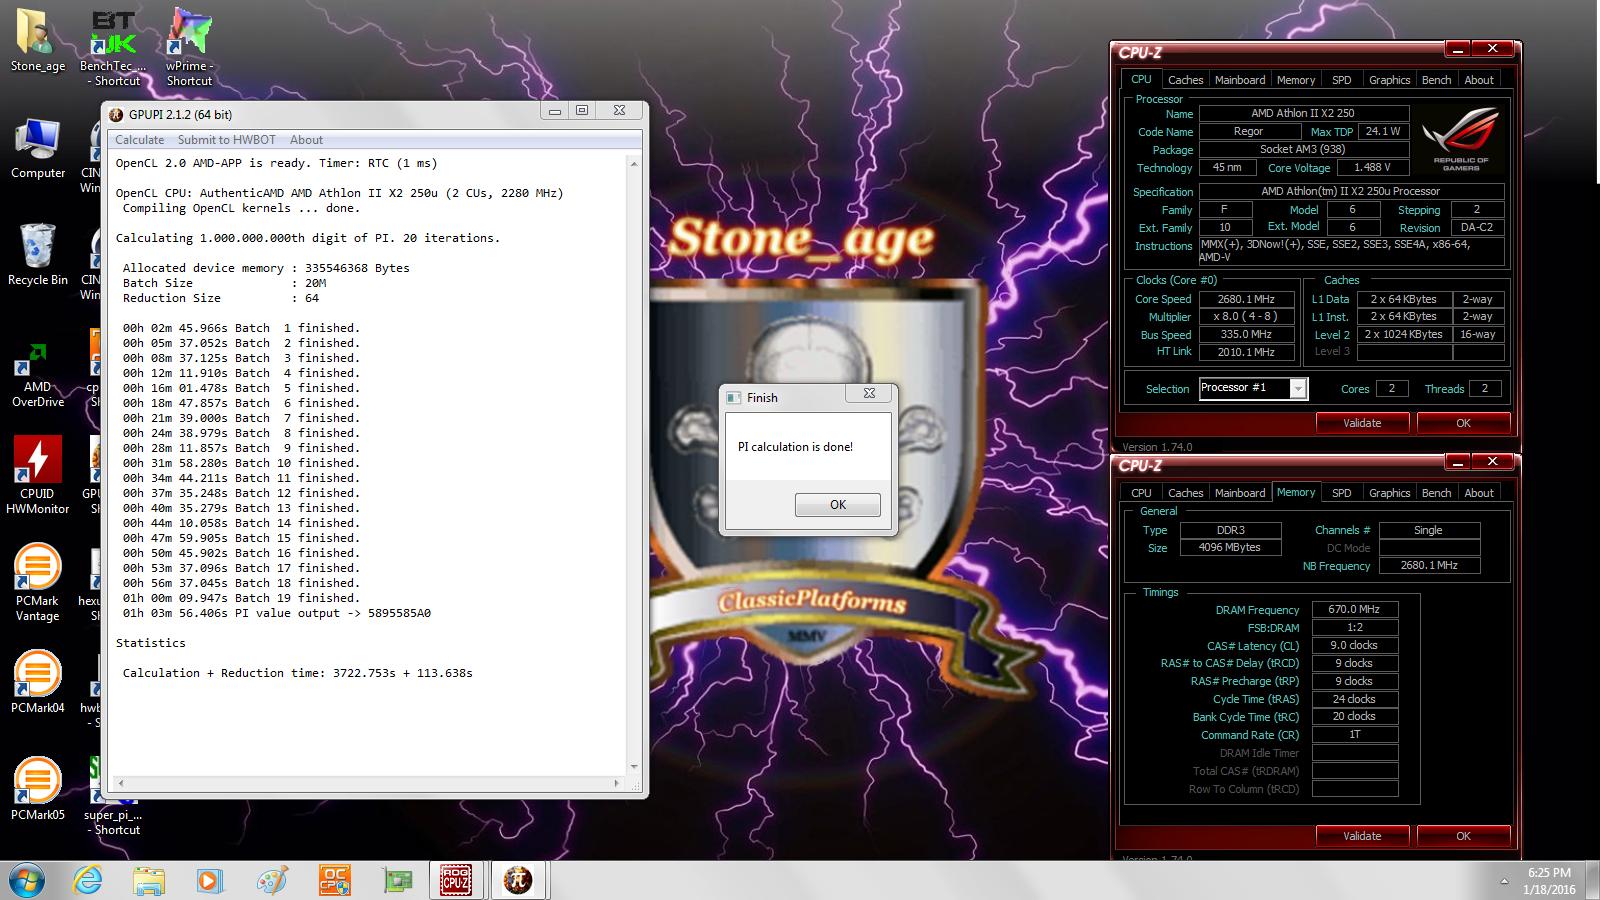Screen dimensions: 1600x900
Task: Switch to CPU tab in lower CPU-Z window
Action: 1141,493
